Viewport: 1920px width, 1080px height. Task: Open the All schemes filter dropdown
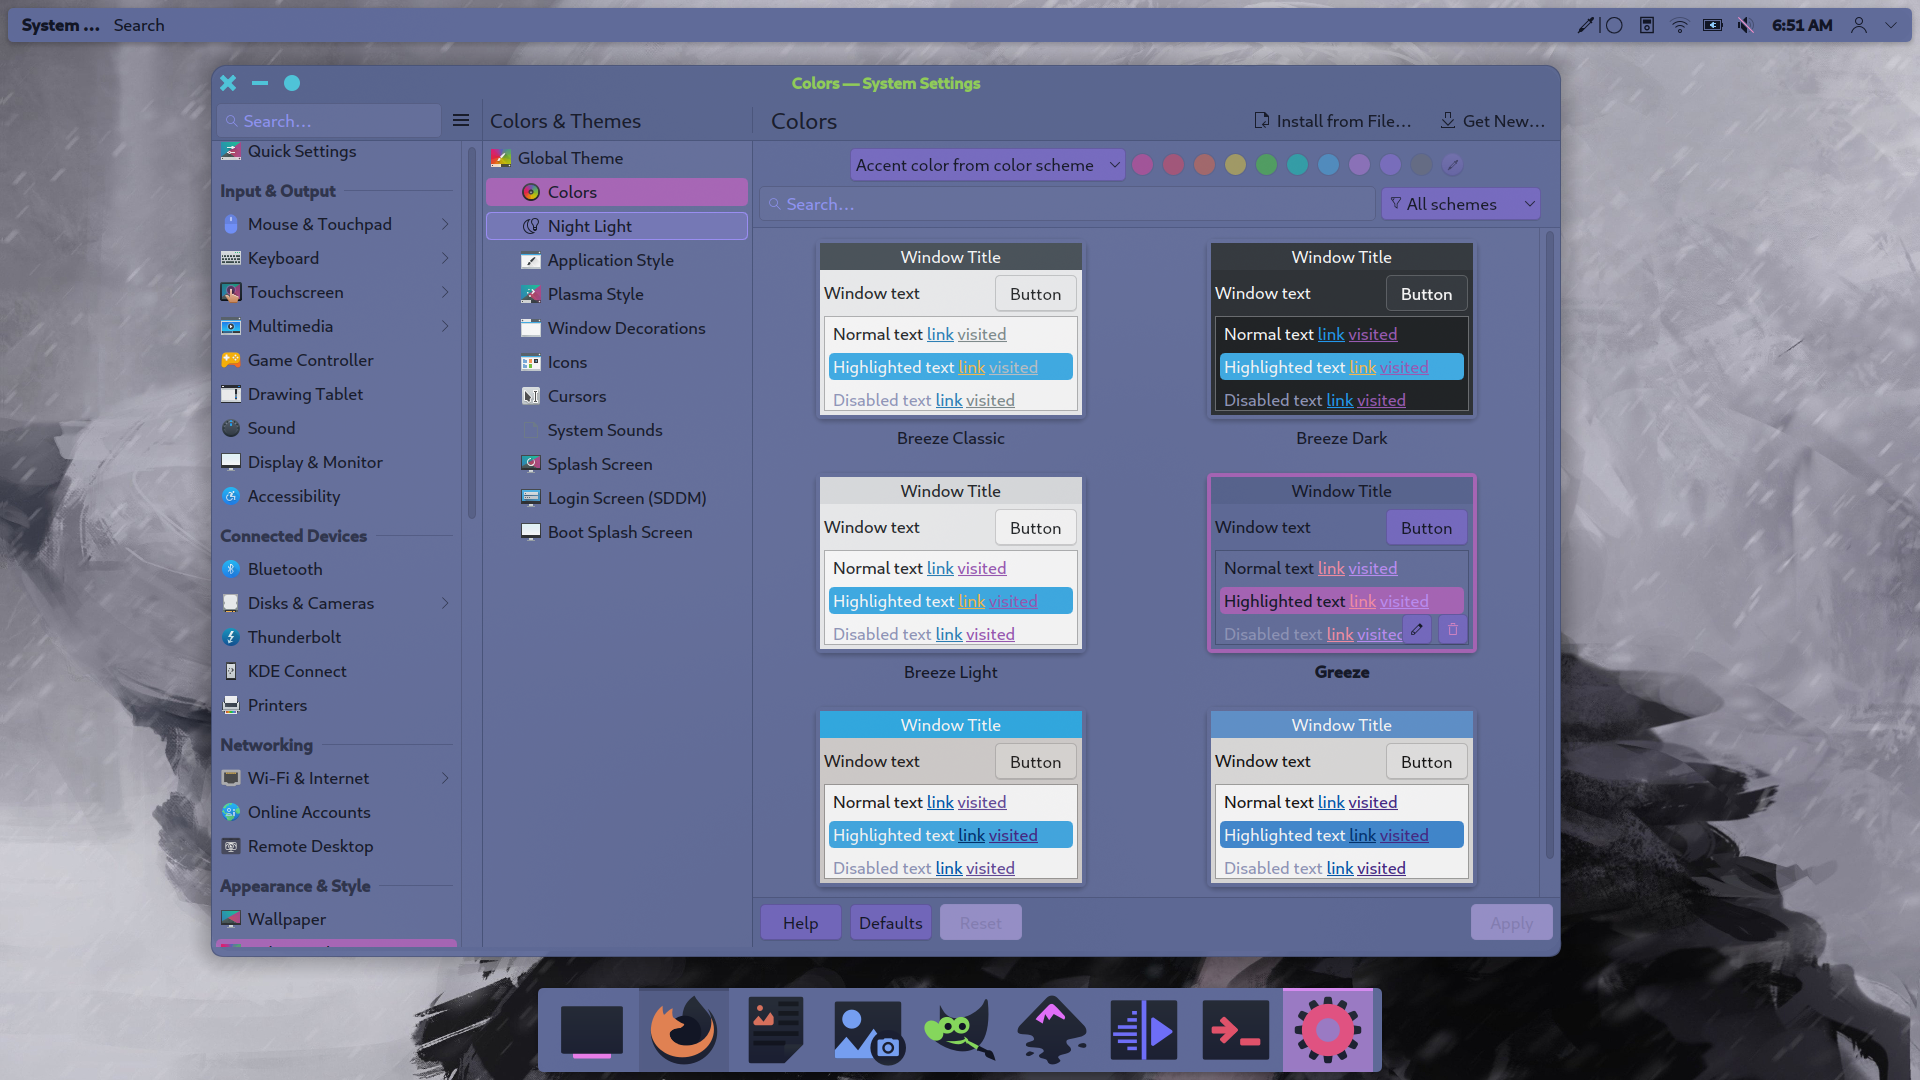1460,204
